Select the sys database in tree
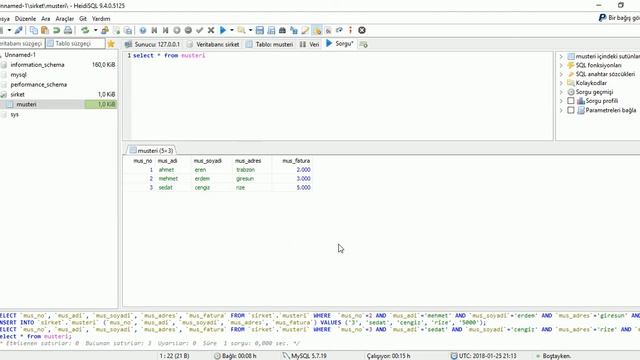Screen dimensions: 640x360 [15, 114]
